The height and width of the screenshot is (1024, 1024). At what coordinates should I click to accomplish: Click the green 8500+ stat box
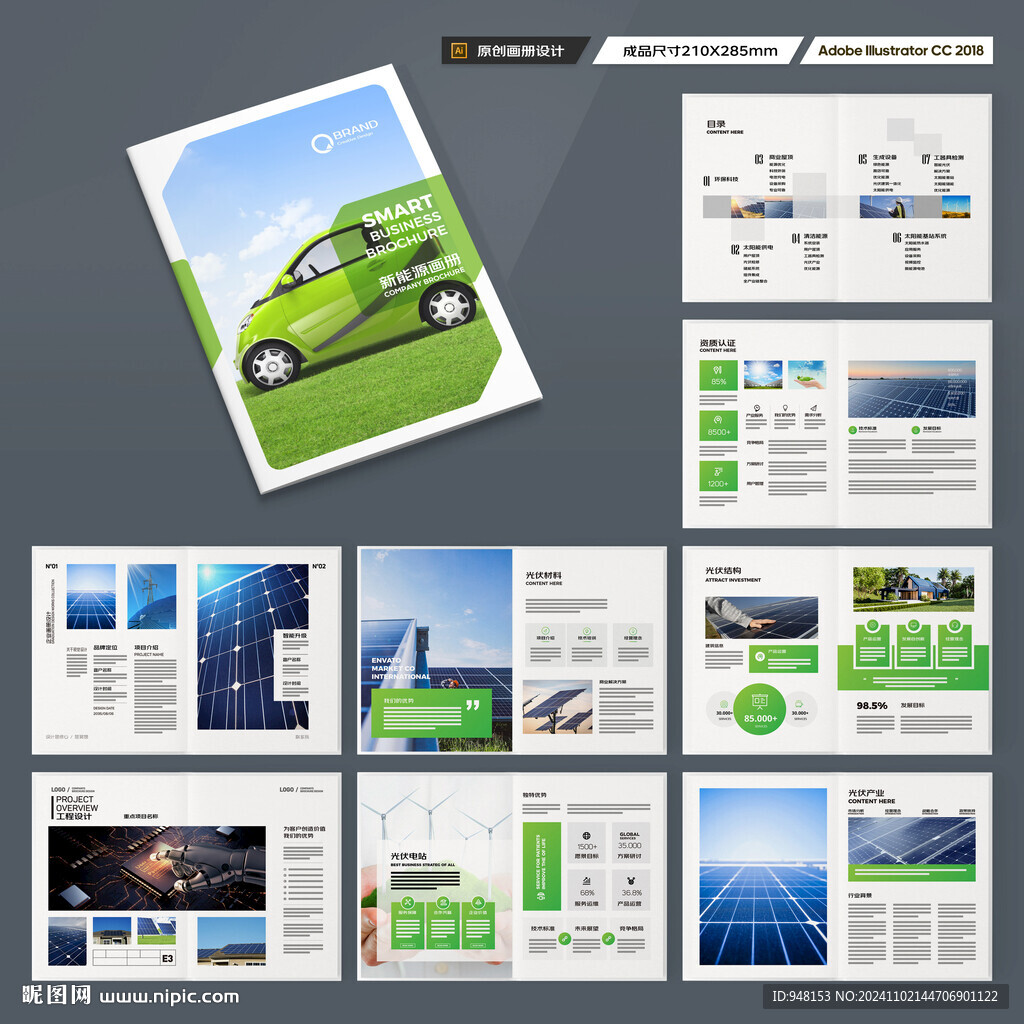(718, 426)
